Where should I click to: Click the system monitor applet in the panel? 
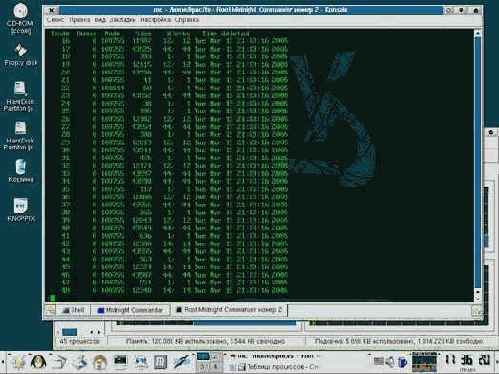(x=424, y=362)
